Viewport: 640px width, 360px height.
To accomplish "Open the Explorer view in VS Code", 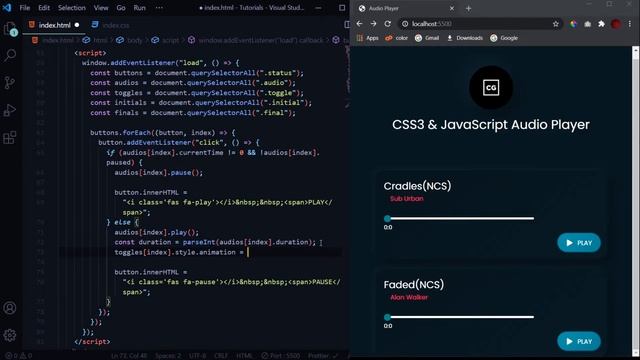I will (10, 29).
